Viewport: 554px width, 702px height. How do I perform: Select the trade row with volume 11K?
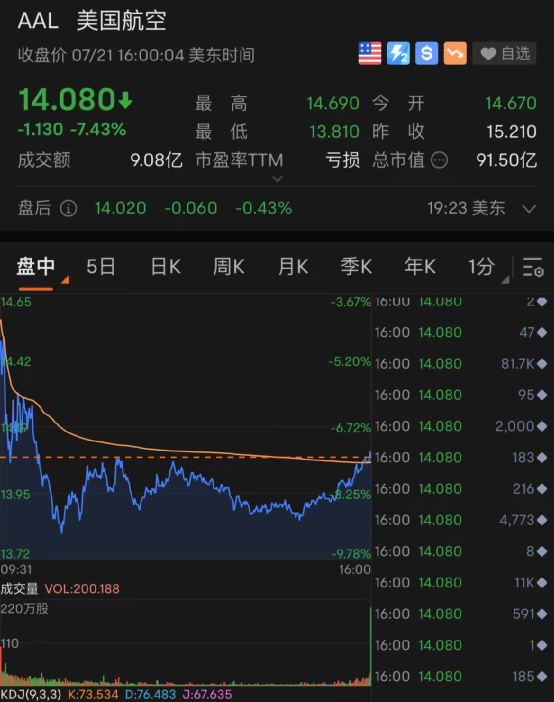coord(461,582)
